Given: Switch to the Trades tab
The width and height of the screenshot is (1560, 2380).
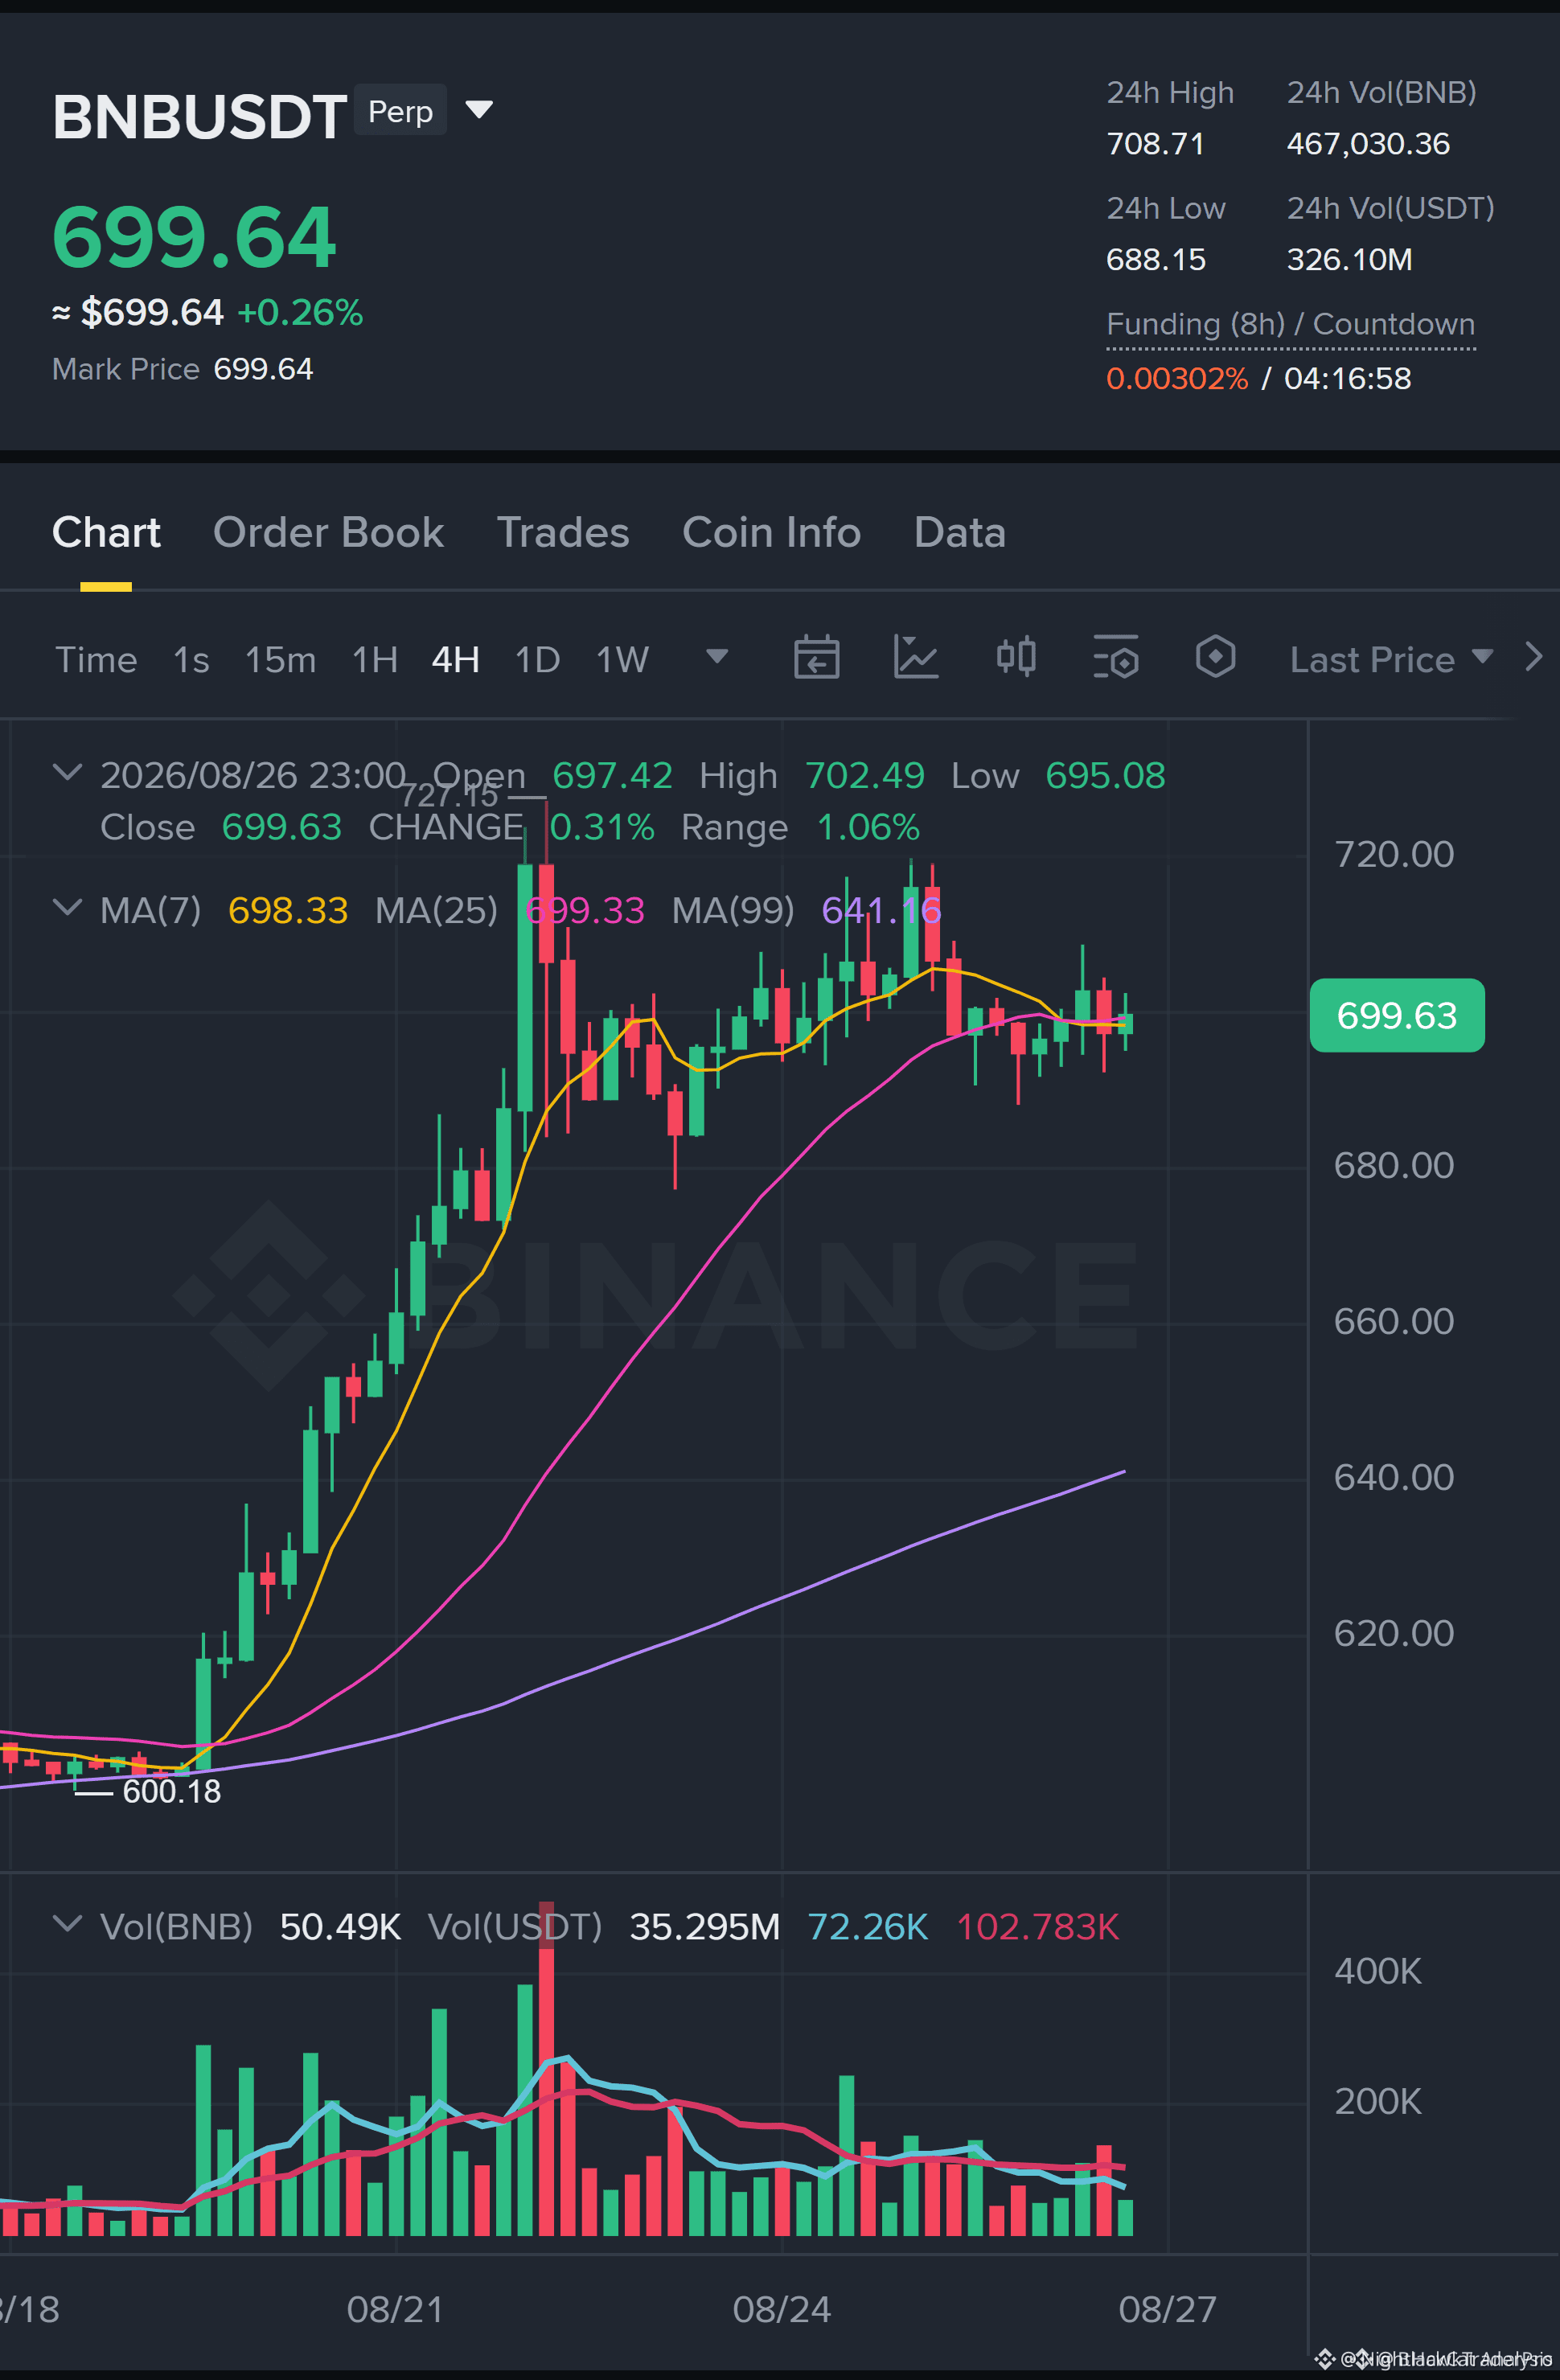Looking at the screenshot, I should 563,532.
